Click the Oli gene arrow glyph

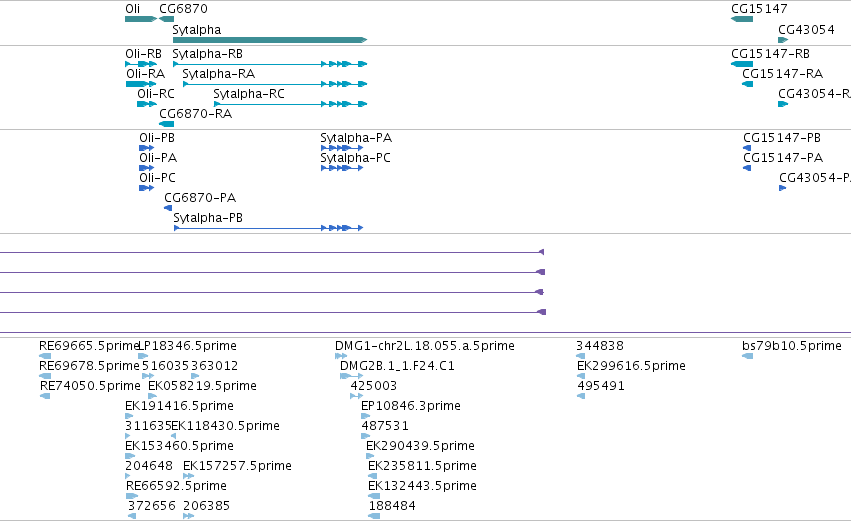tap(141, 19)
